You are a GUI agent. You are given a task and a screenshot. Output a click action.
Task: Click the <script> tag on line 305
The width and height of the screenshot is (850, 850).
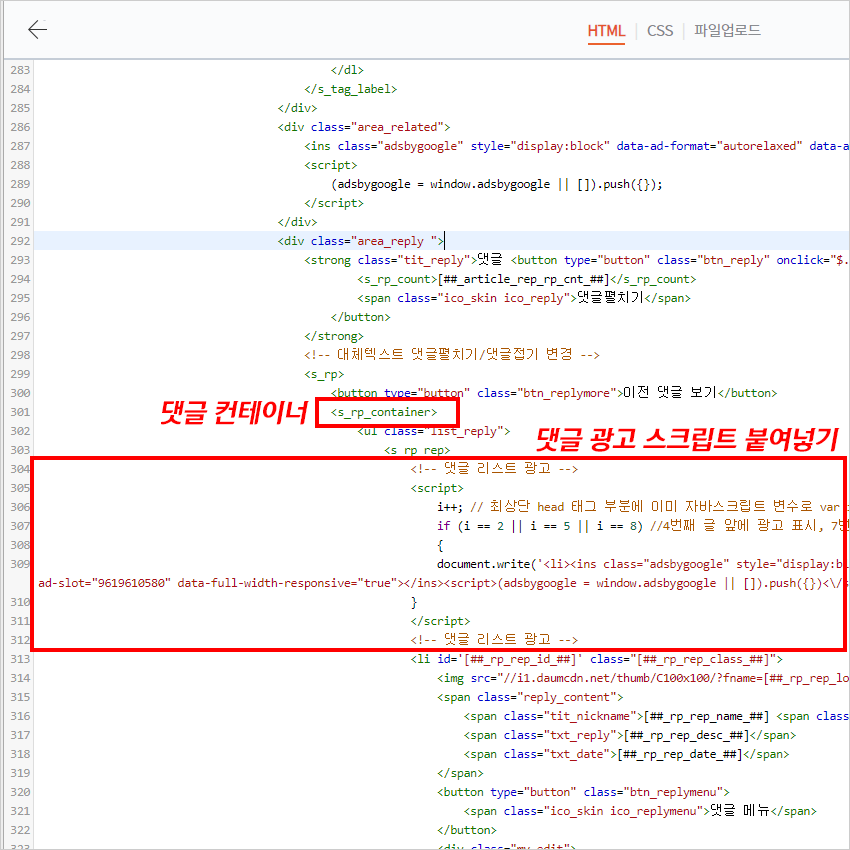point(437,488)
